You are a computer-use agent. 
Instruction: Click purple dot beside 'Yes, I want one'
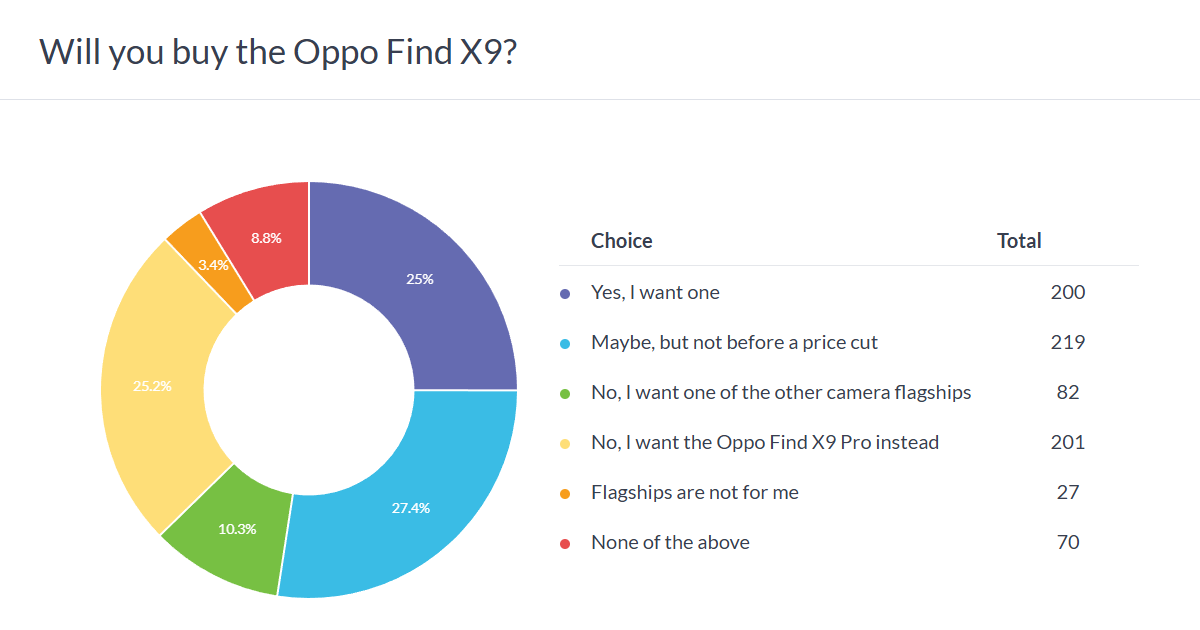point(565,294)
